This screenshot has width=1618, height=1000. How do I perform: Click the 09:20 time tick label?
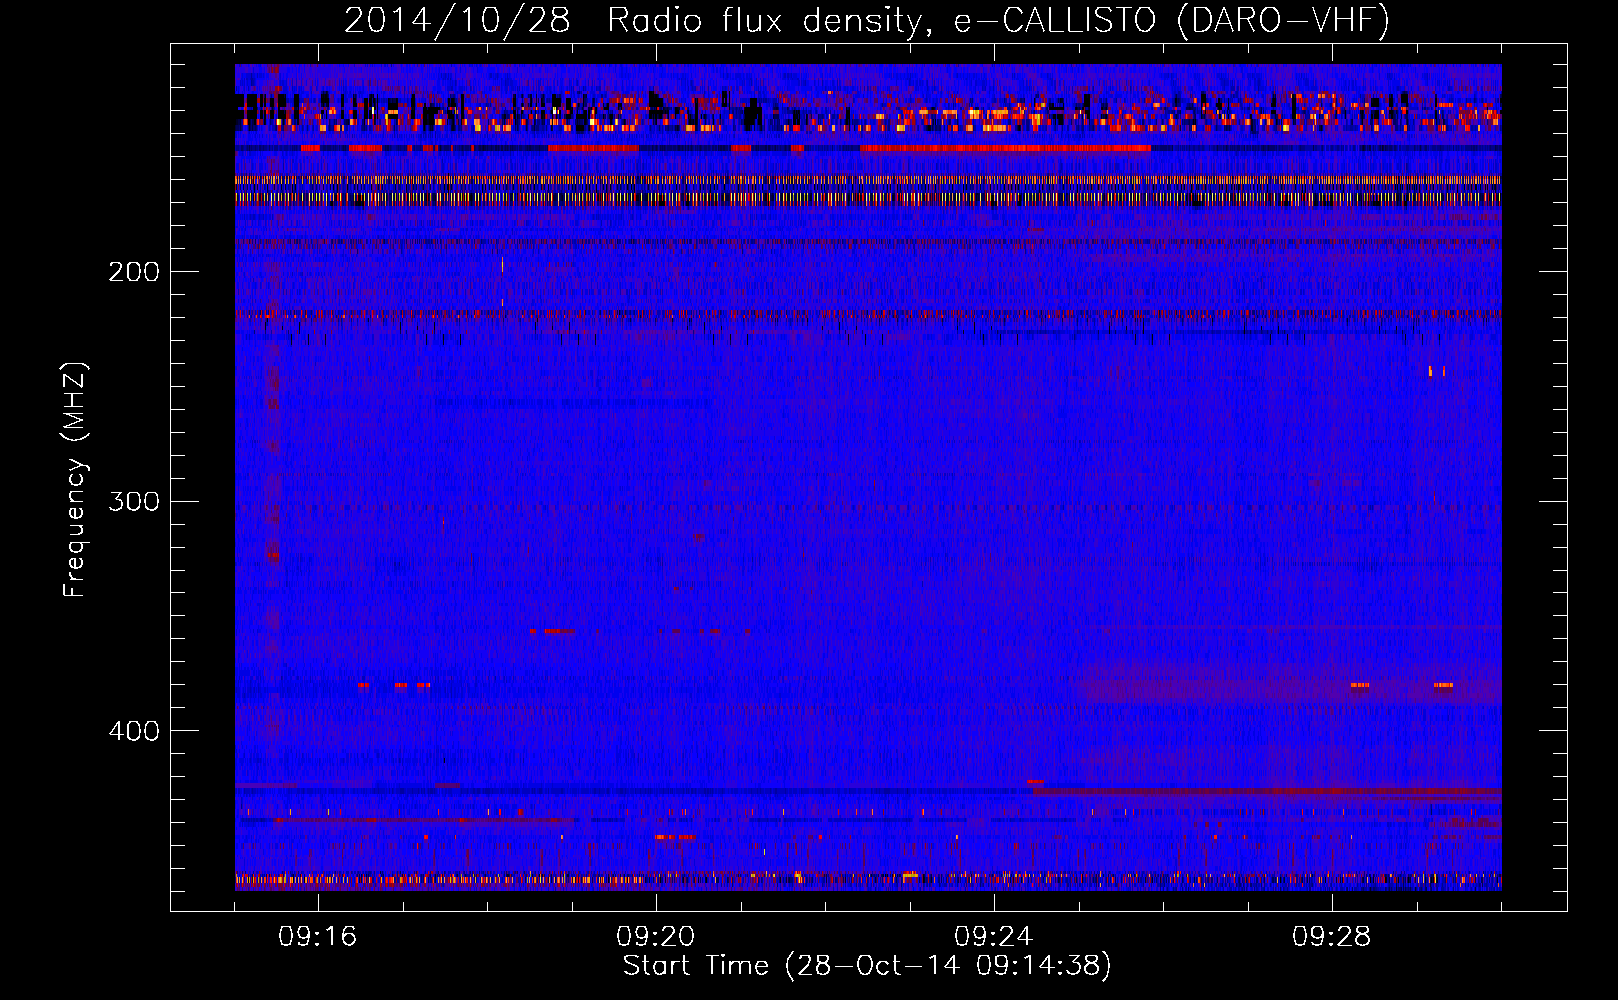[x=656, y=937]
